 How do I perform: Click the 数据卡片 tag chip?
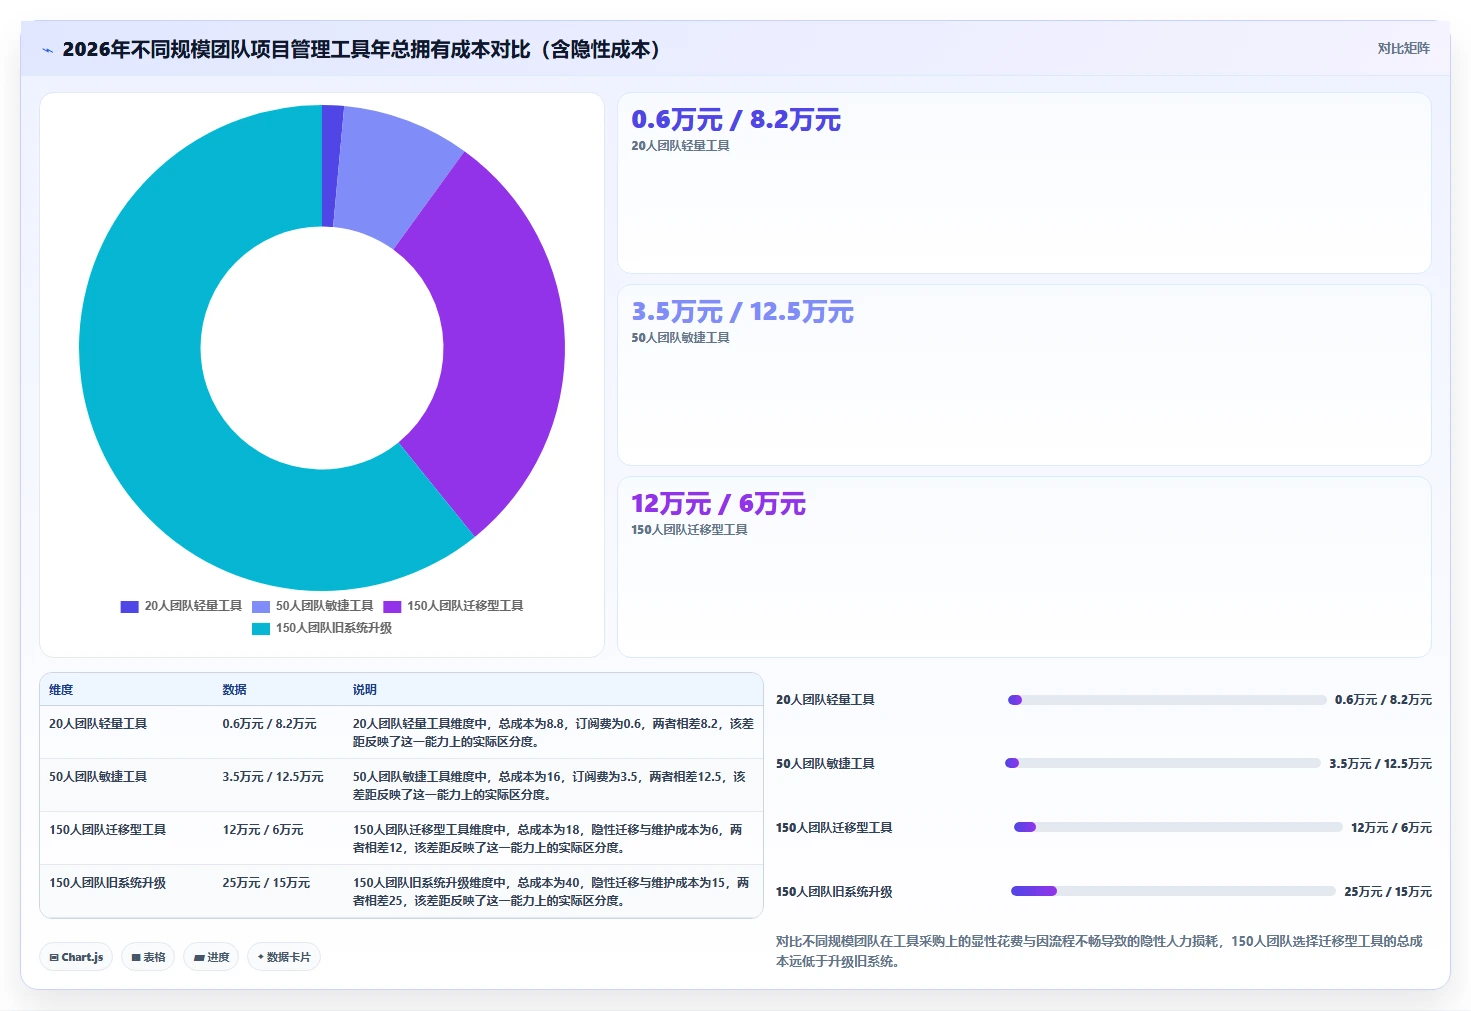coord(284,957)
